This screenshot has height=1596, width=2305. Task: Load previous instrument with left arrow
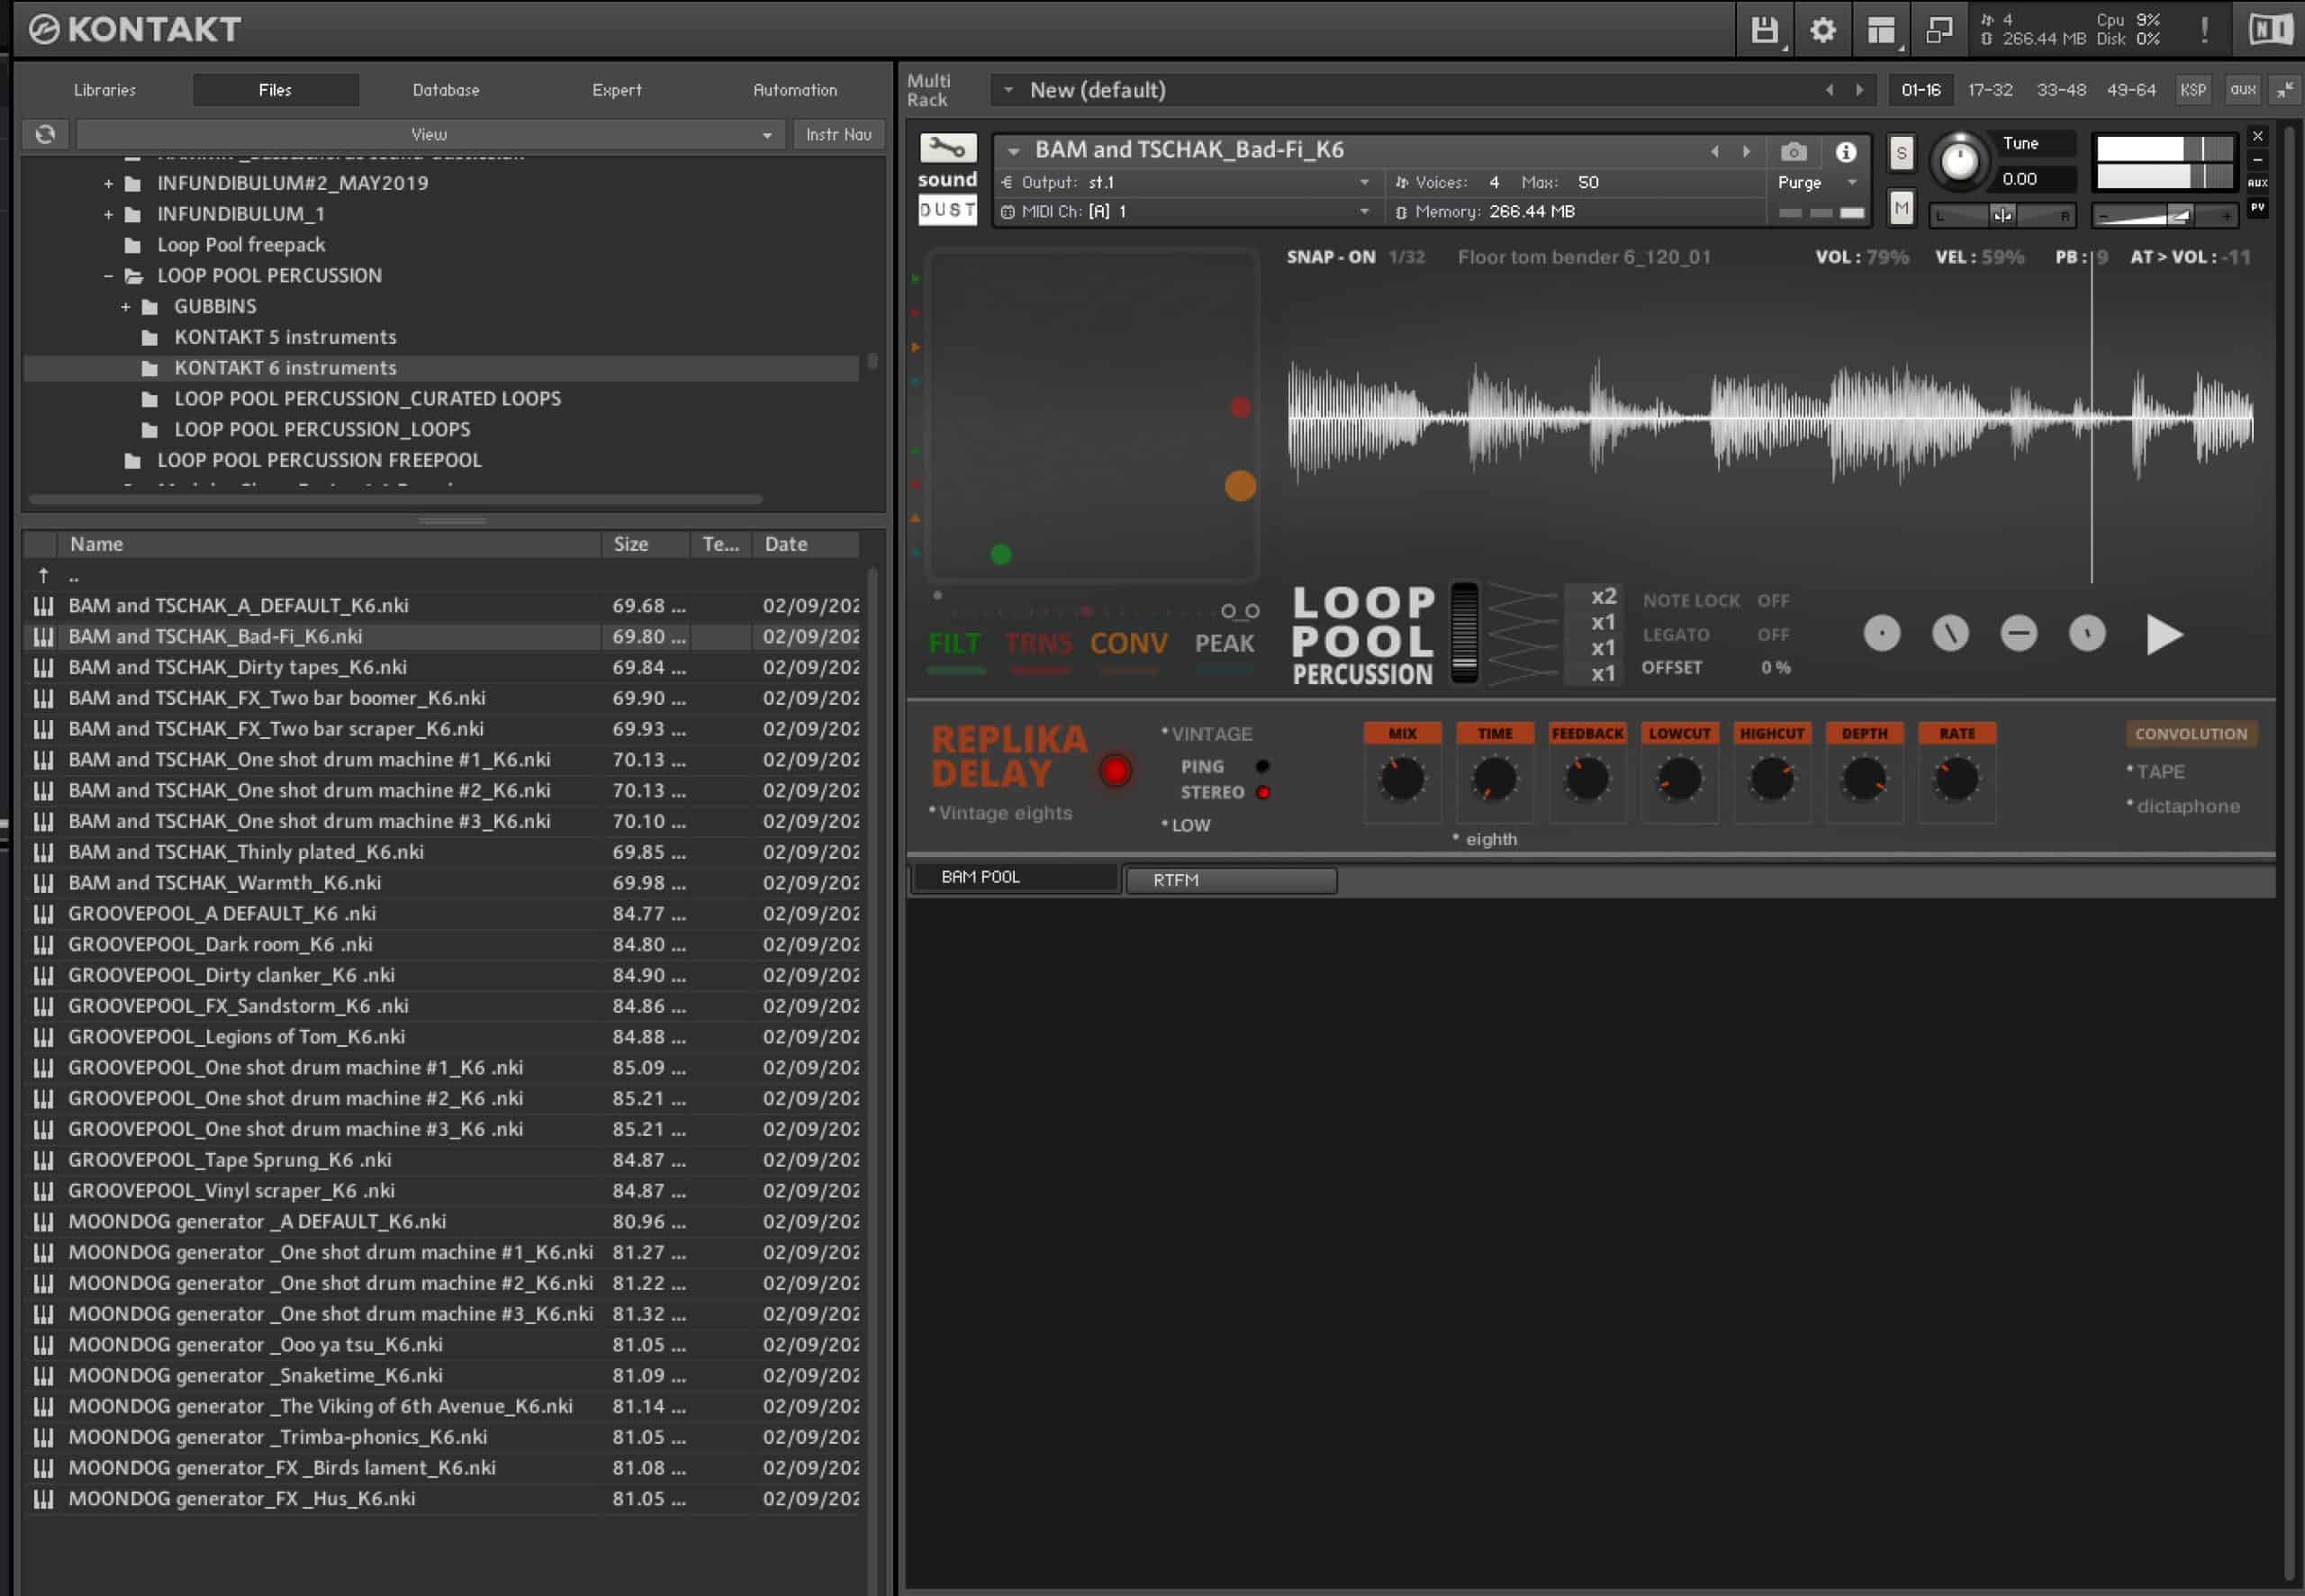tap(1715, 151)
